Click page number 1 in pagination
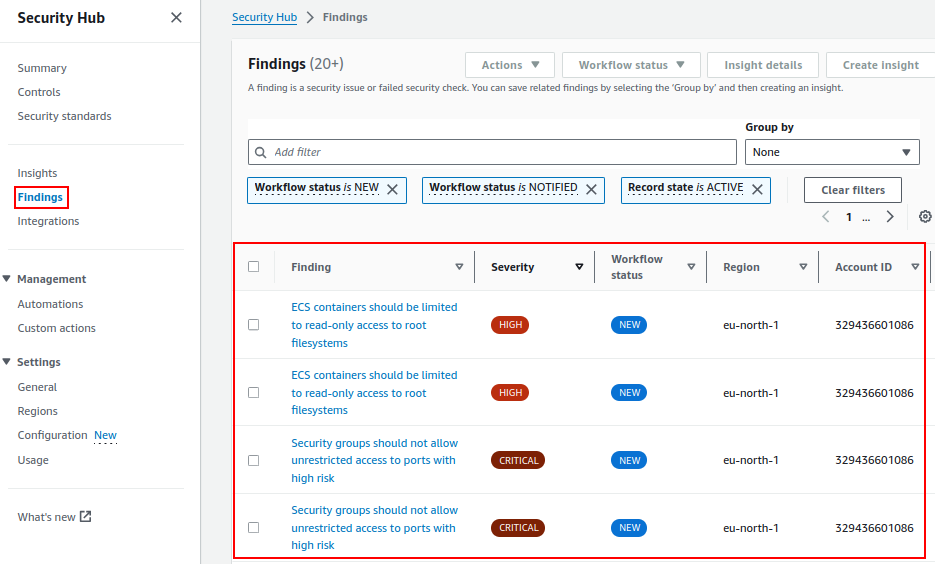Viewport: 935px width, 564px height. [849, 217]
